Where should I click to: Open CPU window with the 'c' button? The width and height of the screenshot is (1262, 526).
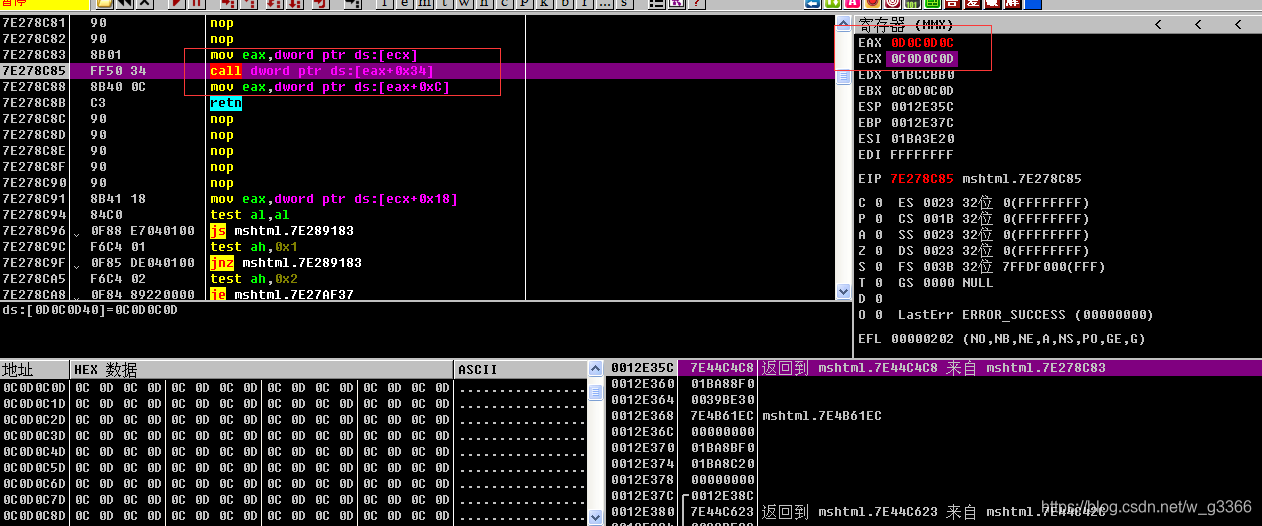pos(503,4)
